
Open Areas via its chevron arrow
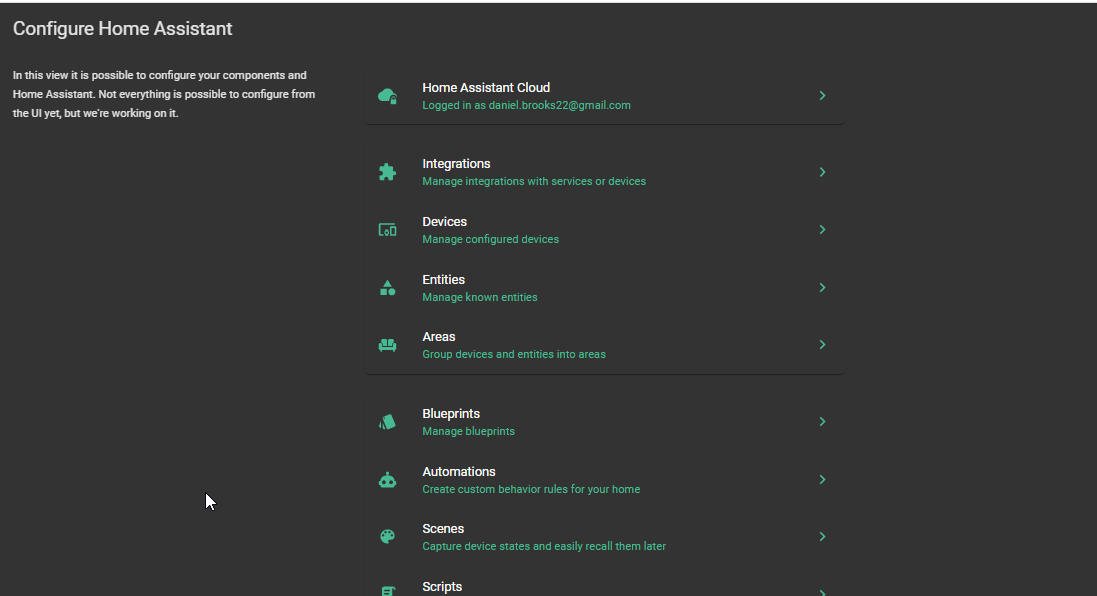pos(823,345)
